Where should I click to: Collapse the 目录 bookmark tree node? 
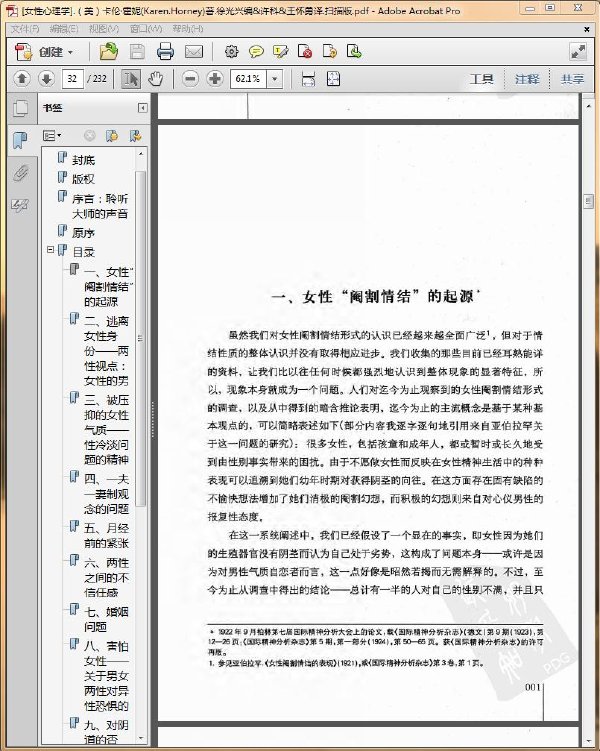50,250
